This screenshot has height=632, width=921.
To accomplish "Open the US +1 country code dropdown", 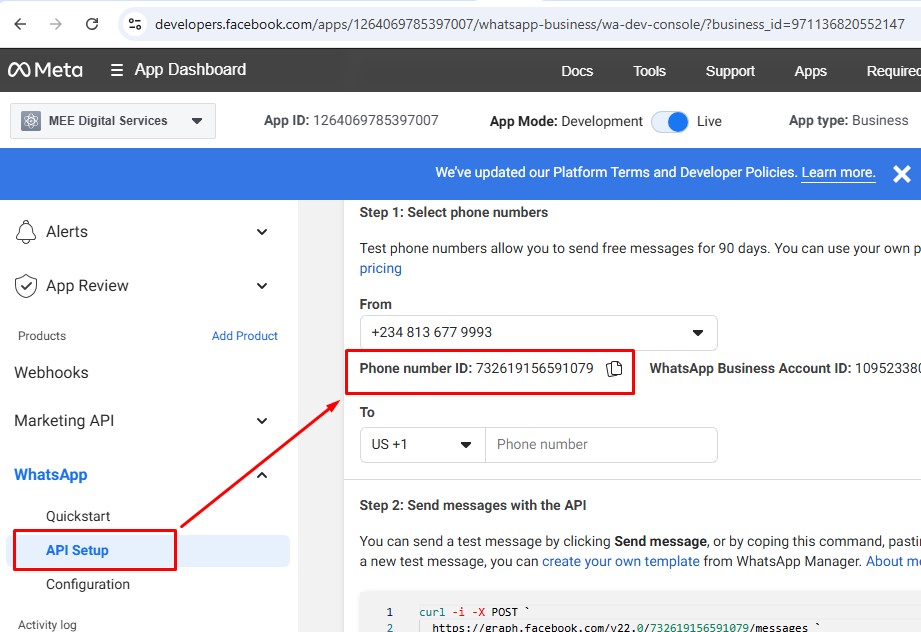I will 422,445.
